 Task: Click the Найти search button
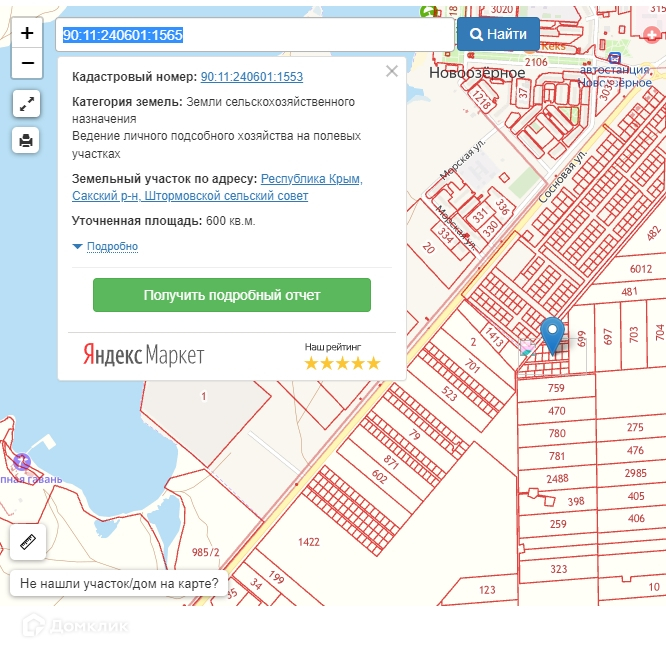497,34
